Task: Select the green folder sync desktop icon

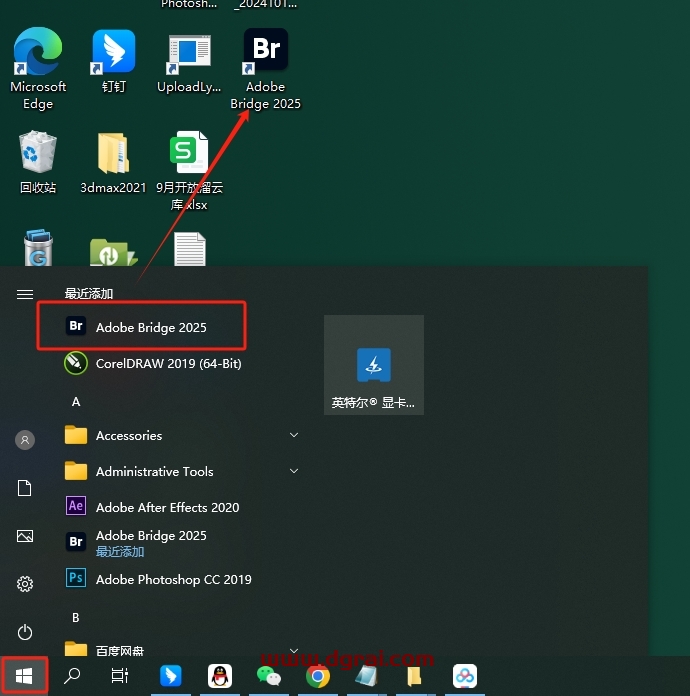Action: coord(113,252)
